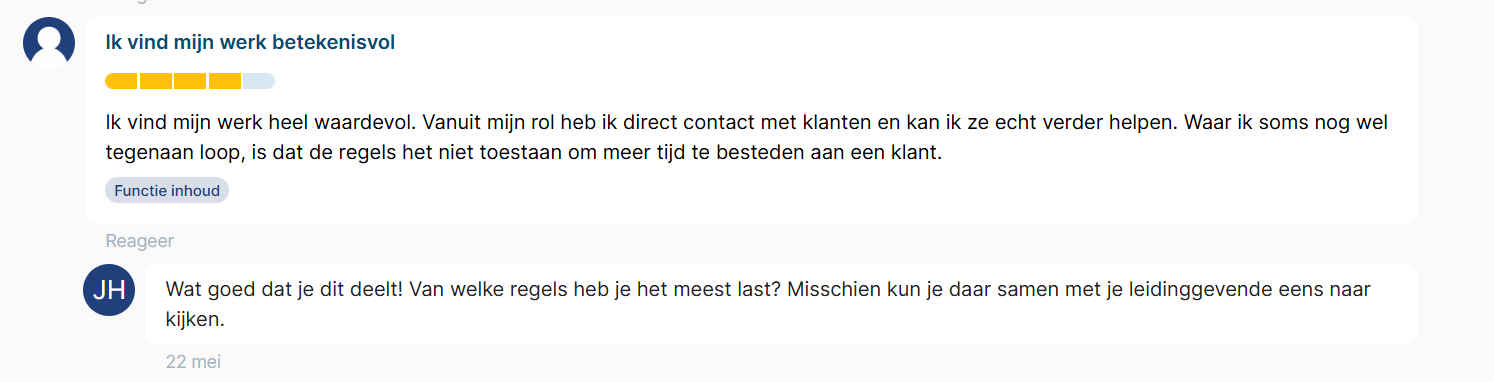Click the anonymous user avatar icon
Viewport: 1494px width, 382px height.
coord(49,43)
